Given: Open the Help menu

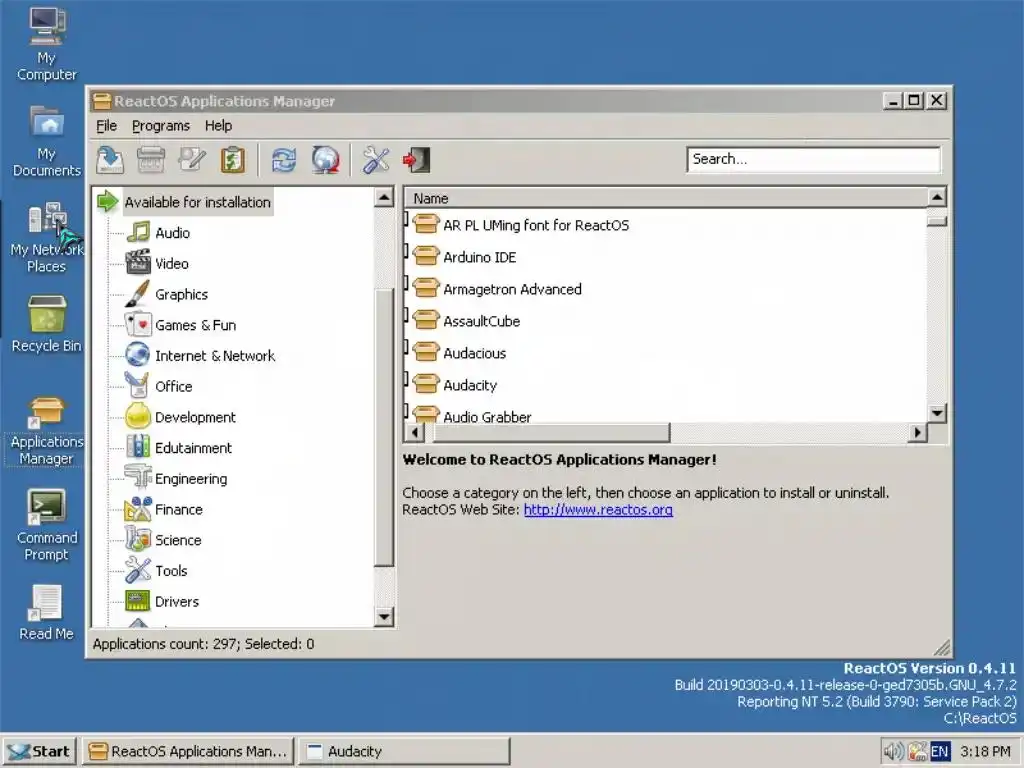Looking at the screenshot, I should (218, 125).
